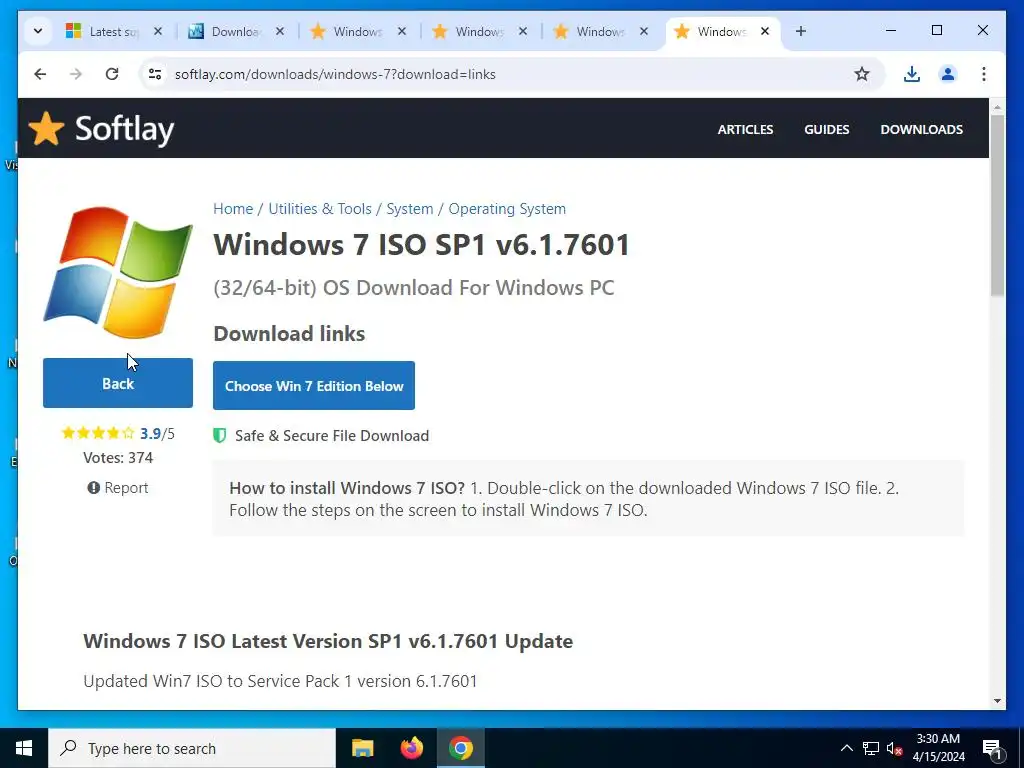1024x768 pixels.
Task: Open the network tray icon
Action: pyautogui.click(x=871, y=748)
